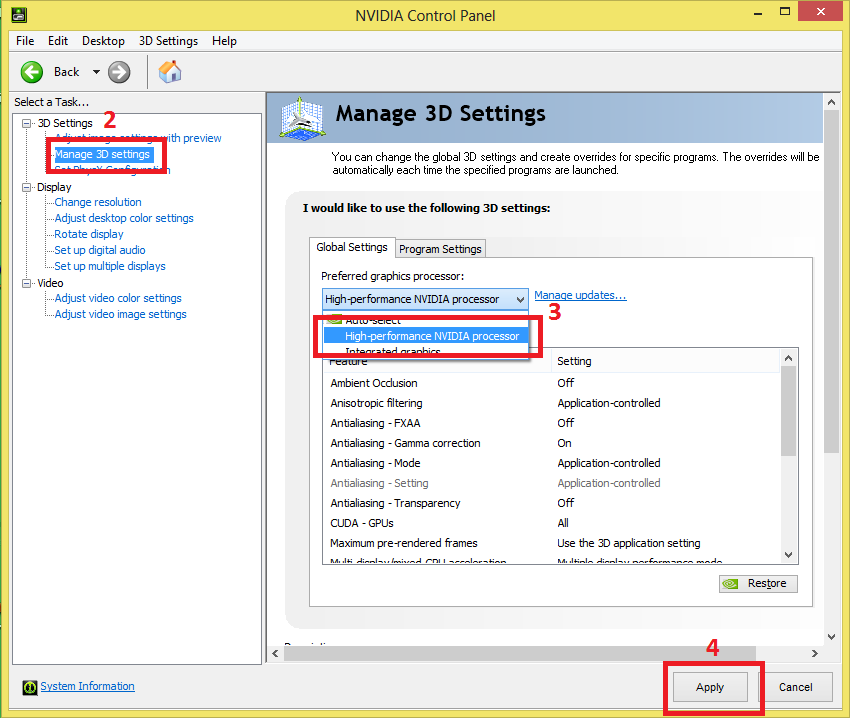Image resolution: width=850 pixels, height=718 pixels.
Task: Collapse the 3D Settings tree node
Action: [26, 123]
